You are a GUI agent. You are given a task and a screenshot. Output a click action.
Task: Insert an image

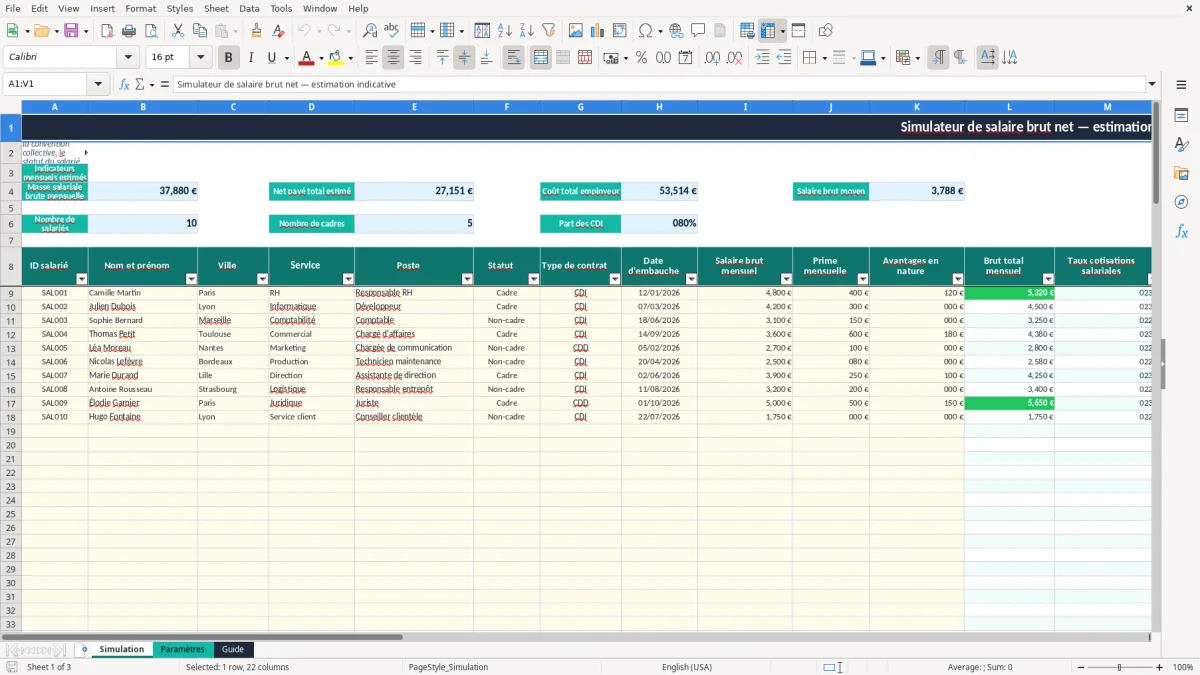click(x=576, y=31)
